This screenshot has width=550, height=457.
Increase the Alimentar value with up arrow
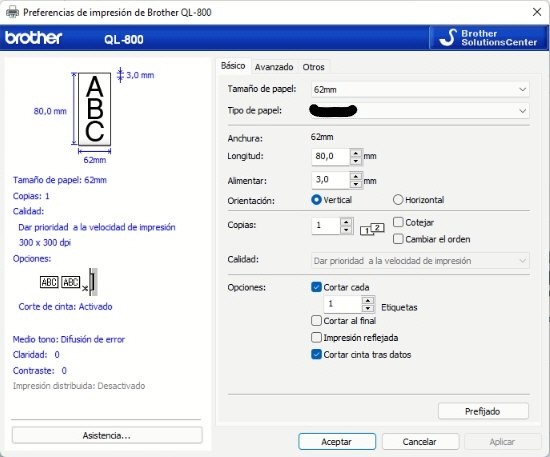point(356,176)
